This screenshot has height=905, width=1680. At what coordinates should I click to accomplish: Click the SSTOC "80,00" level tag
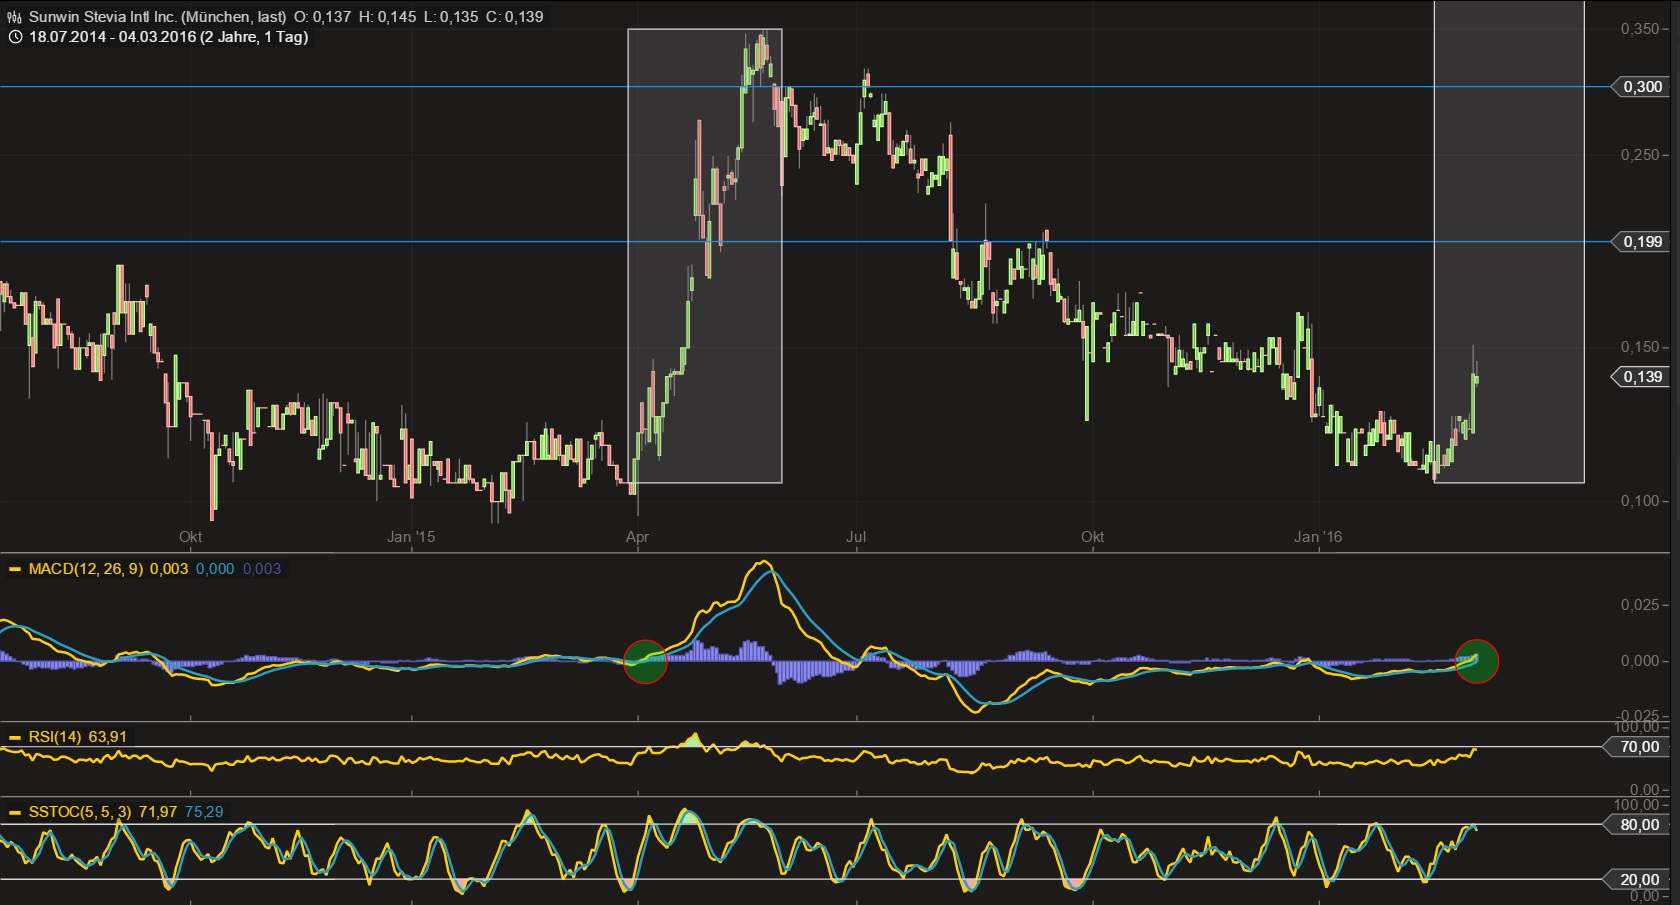(1637, 825)
